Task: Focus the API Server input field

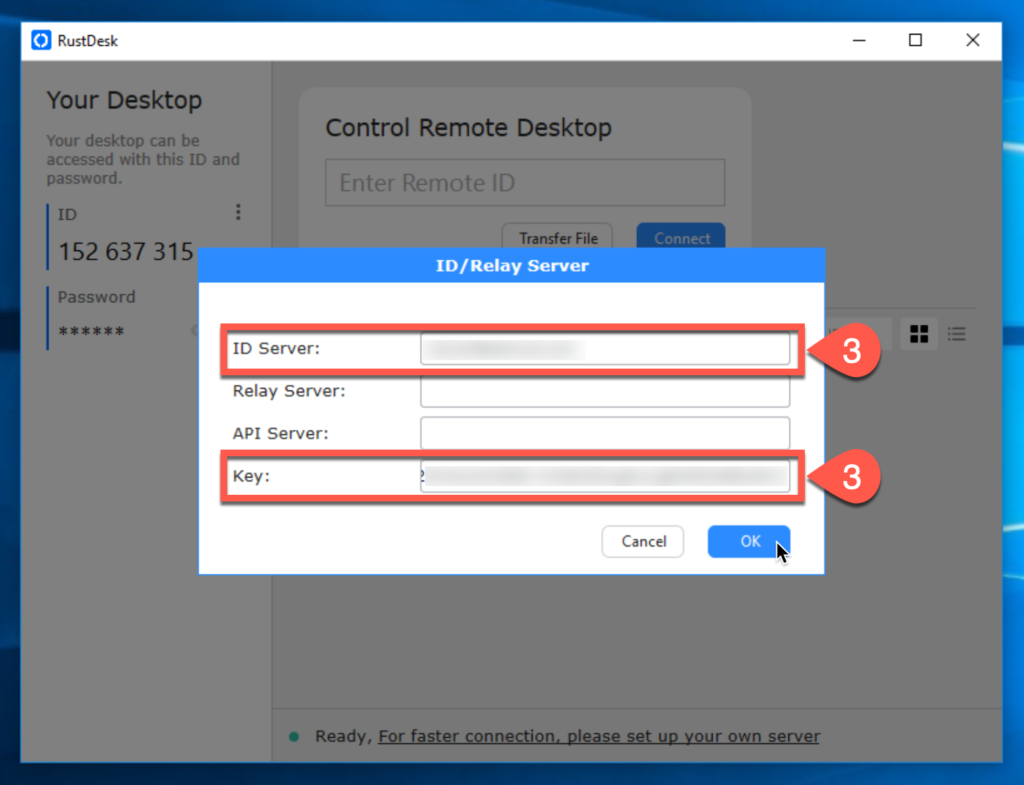Action: [x=605, y=434]
